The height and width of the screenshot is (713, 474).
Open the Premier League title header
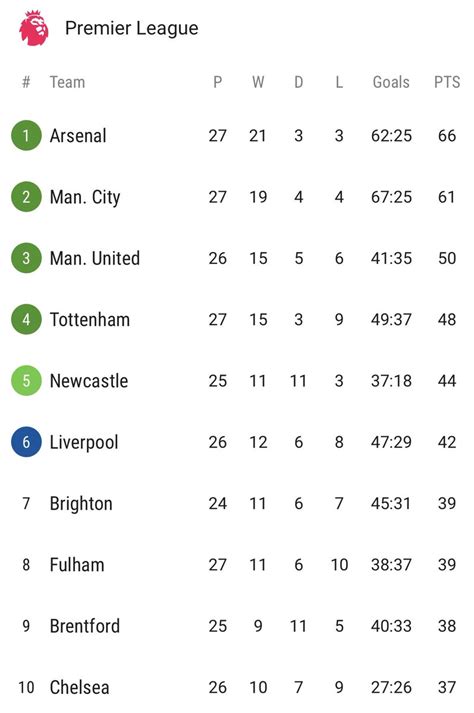coord(131,28)
